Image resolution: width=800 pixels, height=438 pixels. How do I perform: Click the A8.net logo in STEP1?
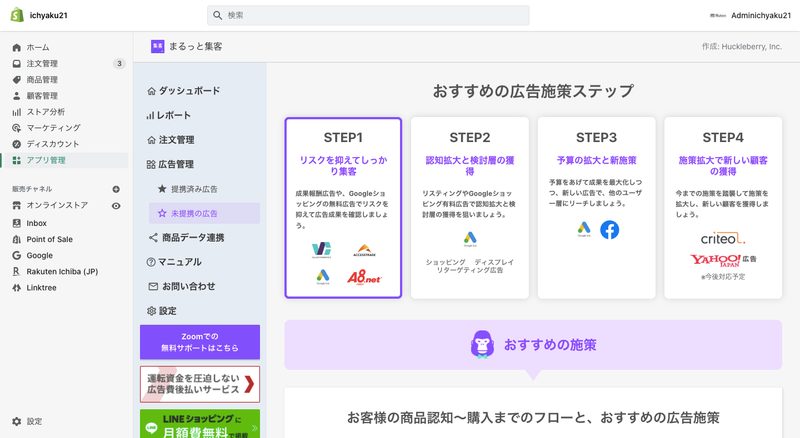click(364, 277)
